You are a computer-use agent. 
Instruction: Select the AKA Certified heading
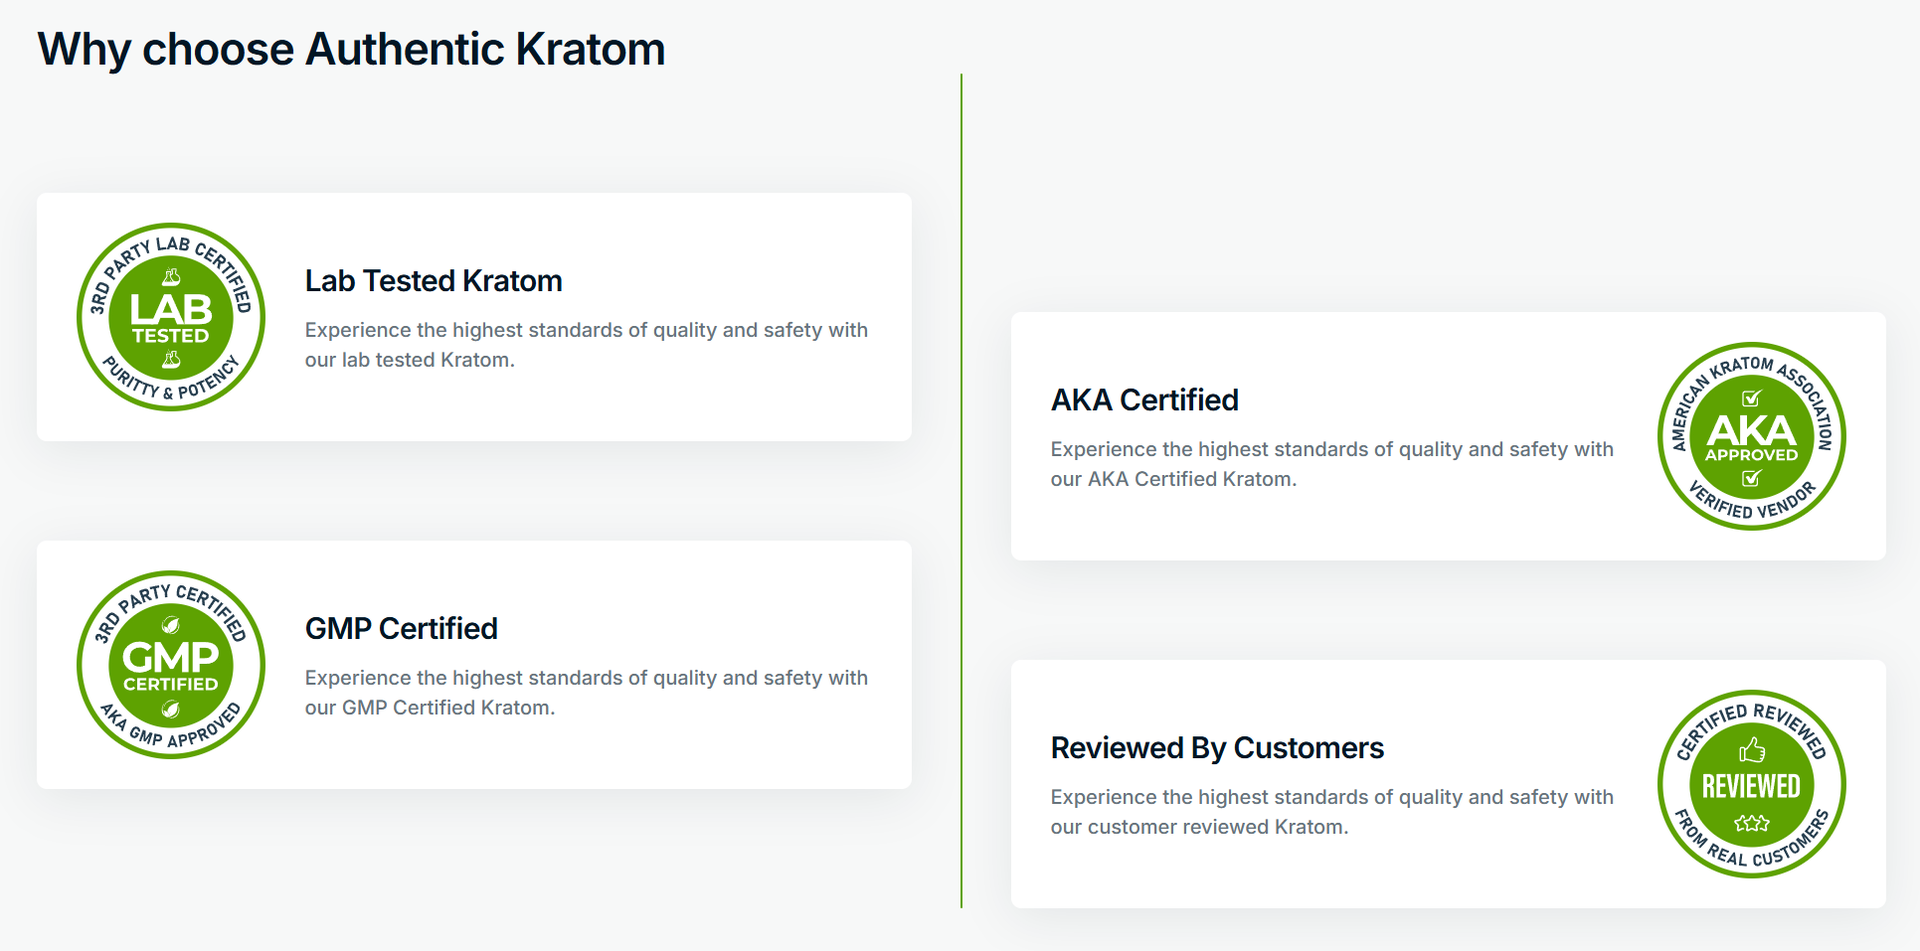point(1144,400)
